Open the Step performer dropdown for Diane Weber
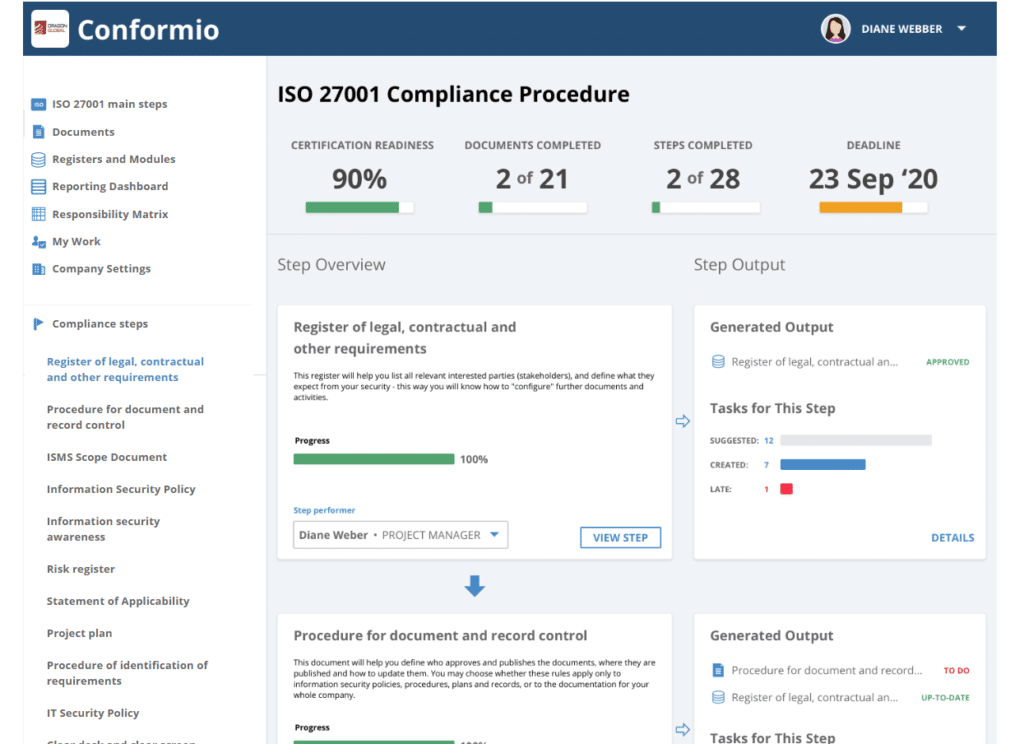Image resolution: width=1024 pixels, height=744 pixels. point(400,535)
